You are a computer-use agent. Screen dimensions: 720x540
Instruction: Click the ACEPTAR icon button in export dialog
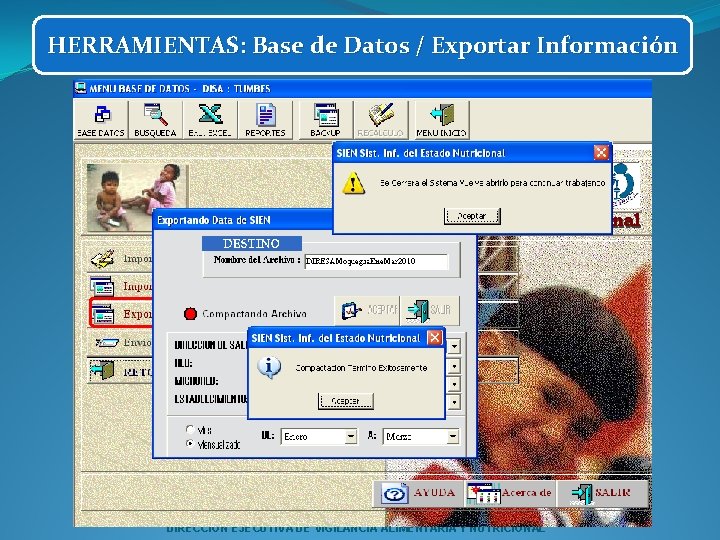coord(366,310)
